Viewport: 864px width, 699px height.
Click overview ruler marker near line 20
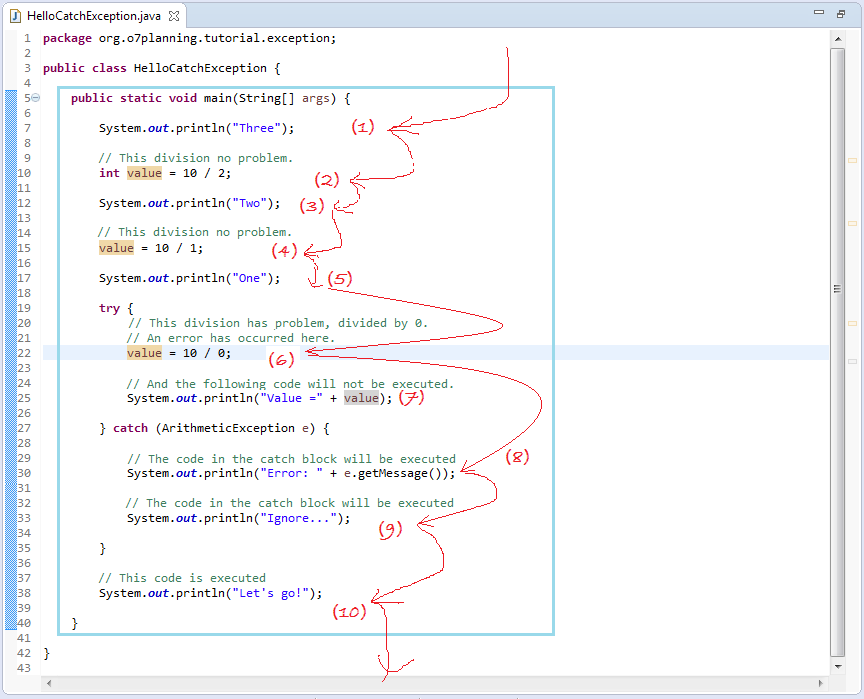pos(852,323)
